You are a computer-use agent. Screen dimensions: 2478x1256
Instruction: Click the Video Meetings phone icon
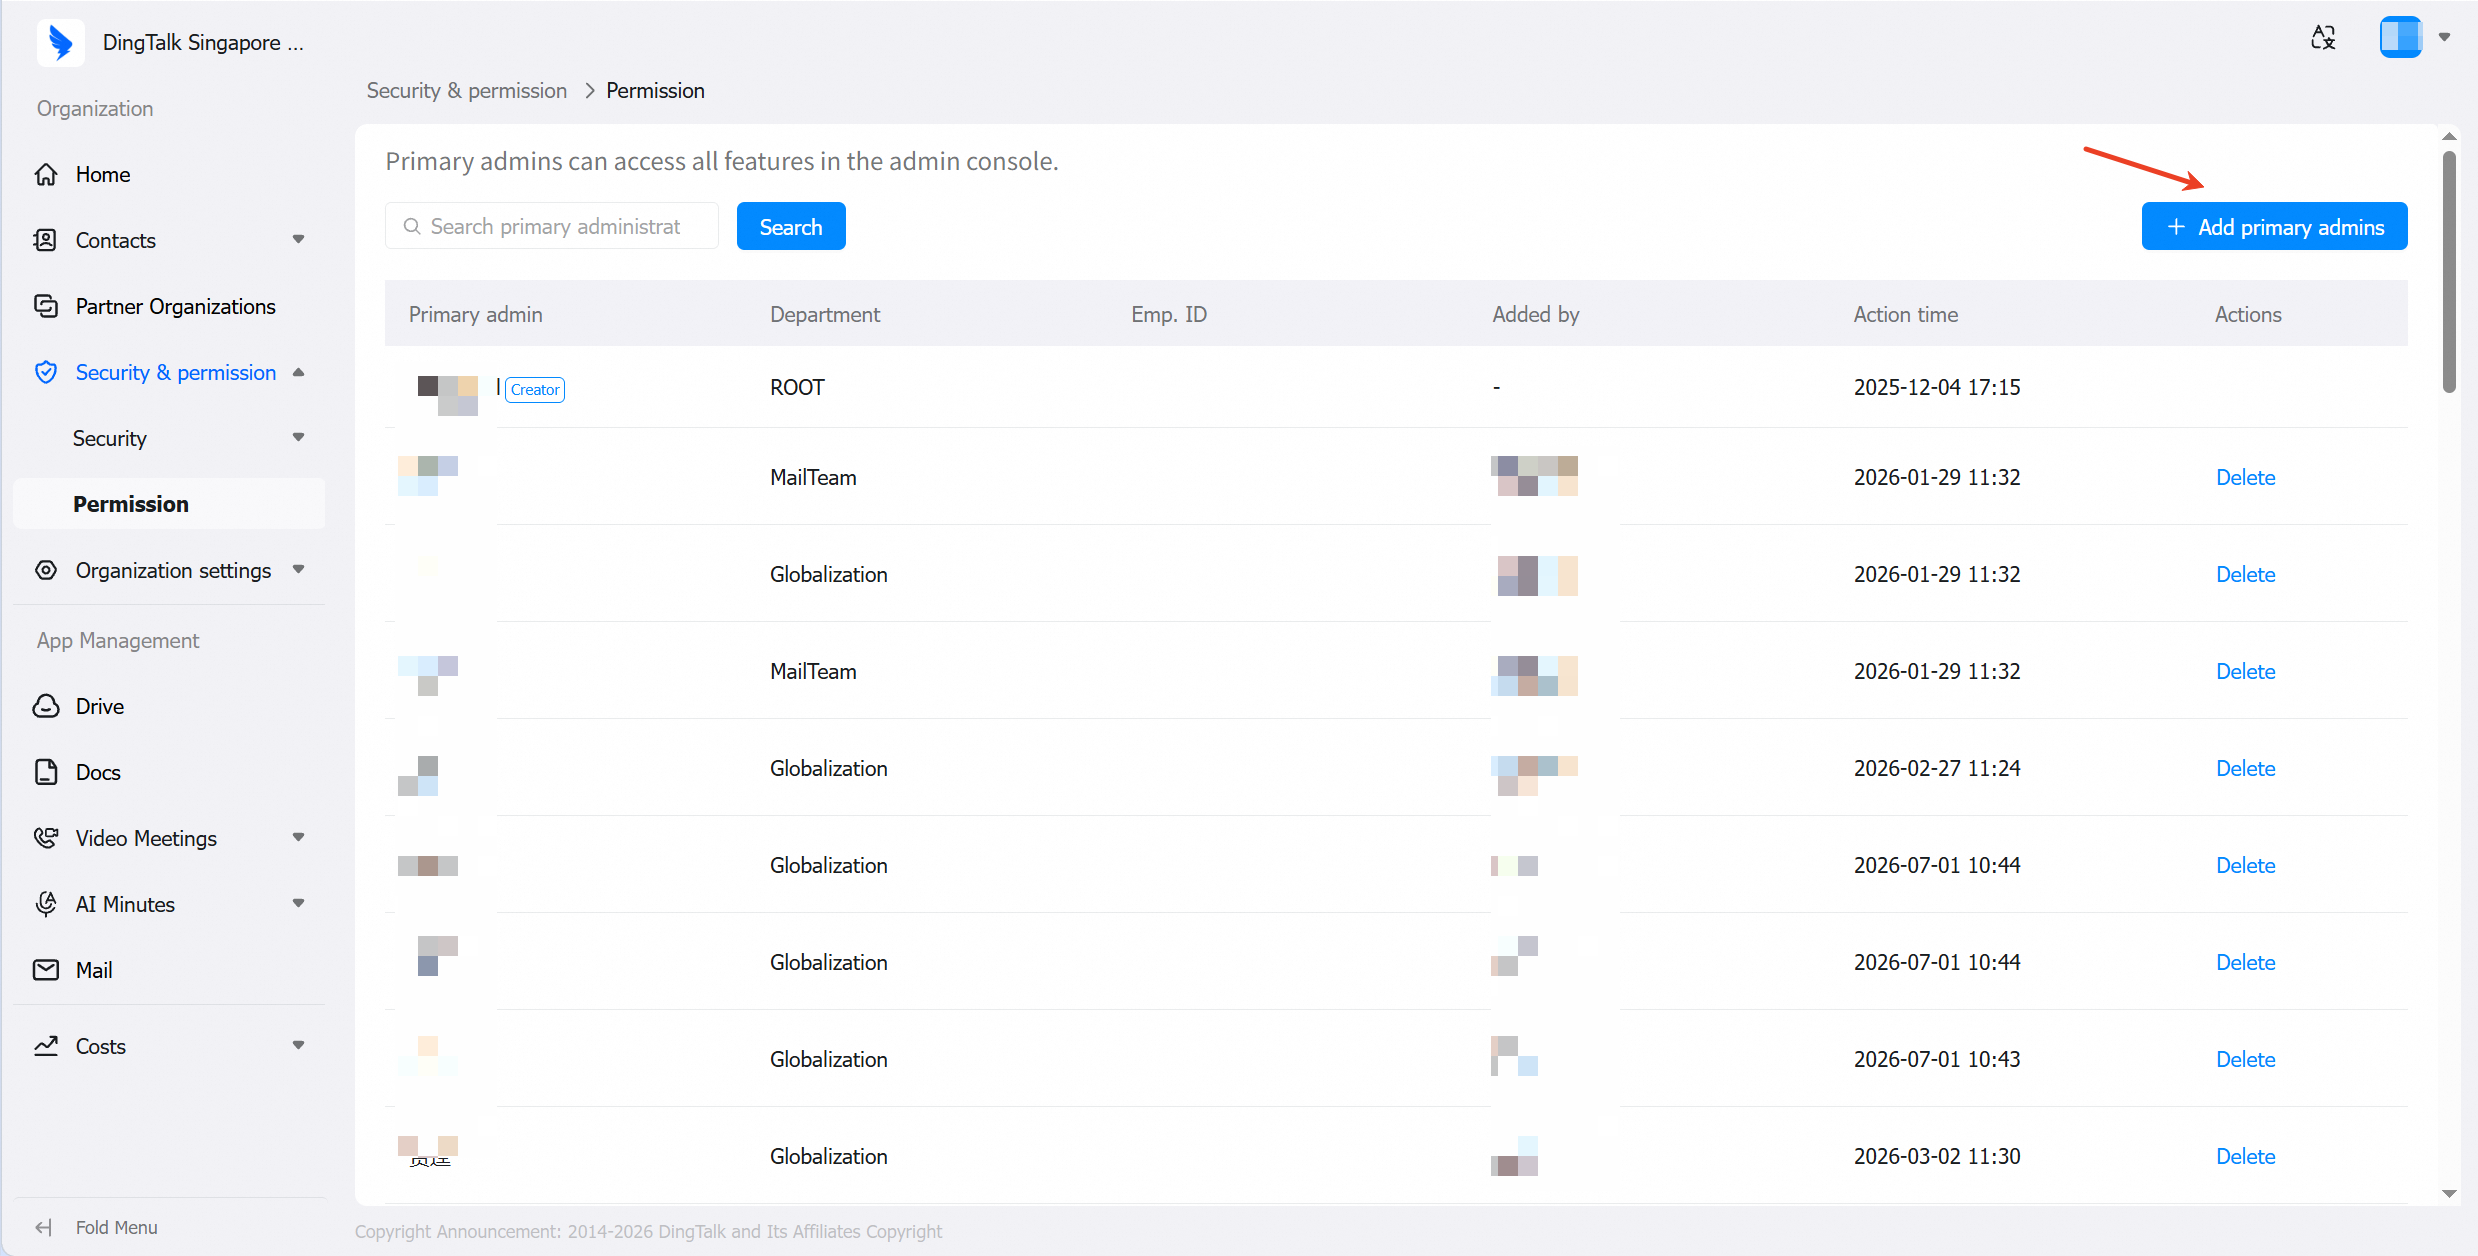[46, 838]
